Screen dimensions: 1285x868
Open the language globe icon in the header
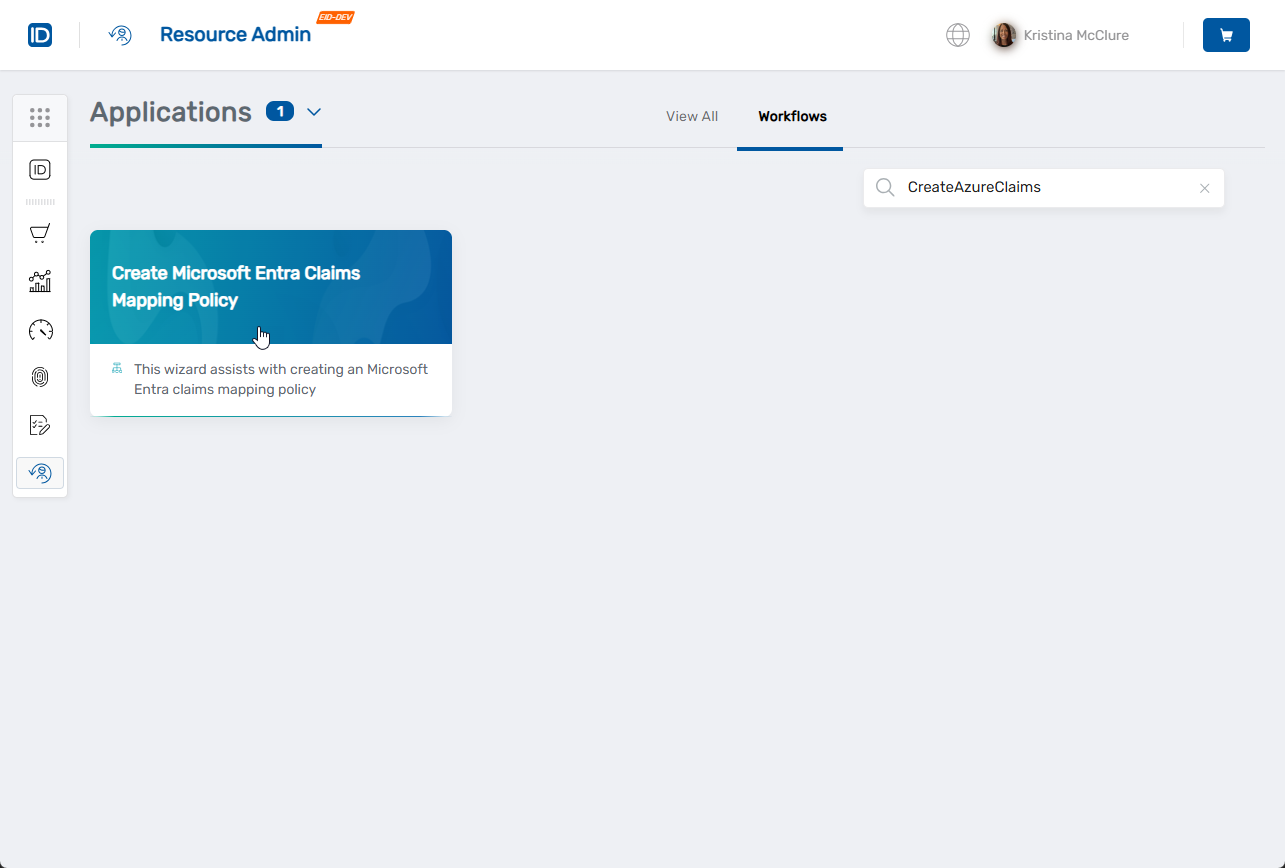(x=957, y=35)
